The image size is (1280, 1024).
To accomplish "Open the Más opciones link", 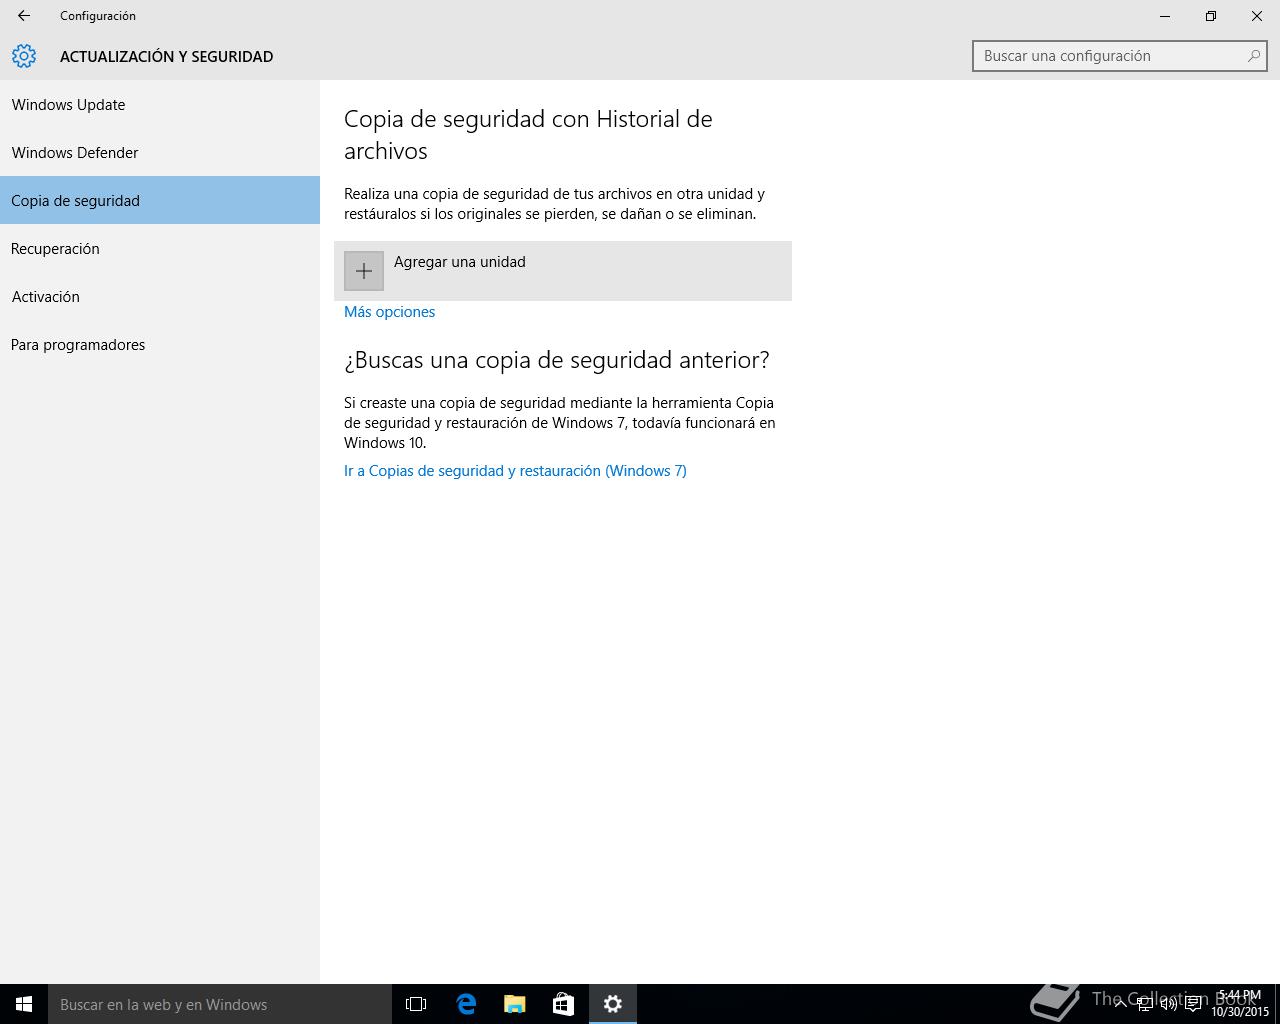I will (x=389, y=312).
